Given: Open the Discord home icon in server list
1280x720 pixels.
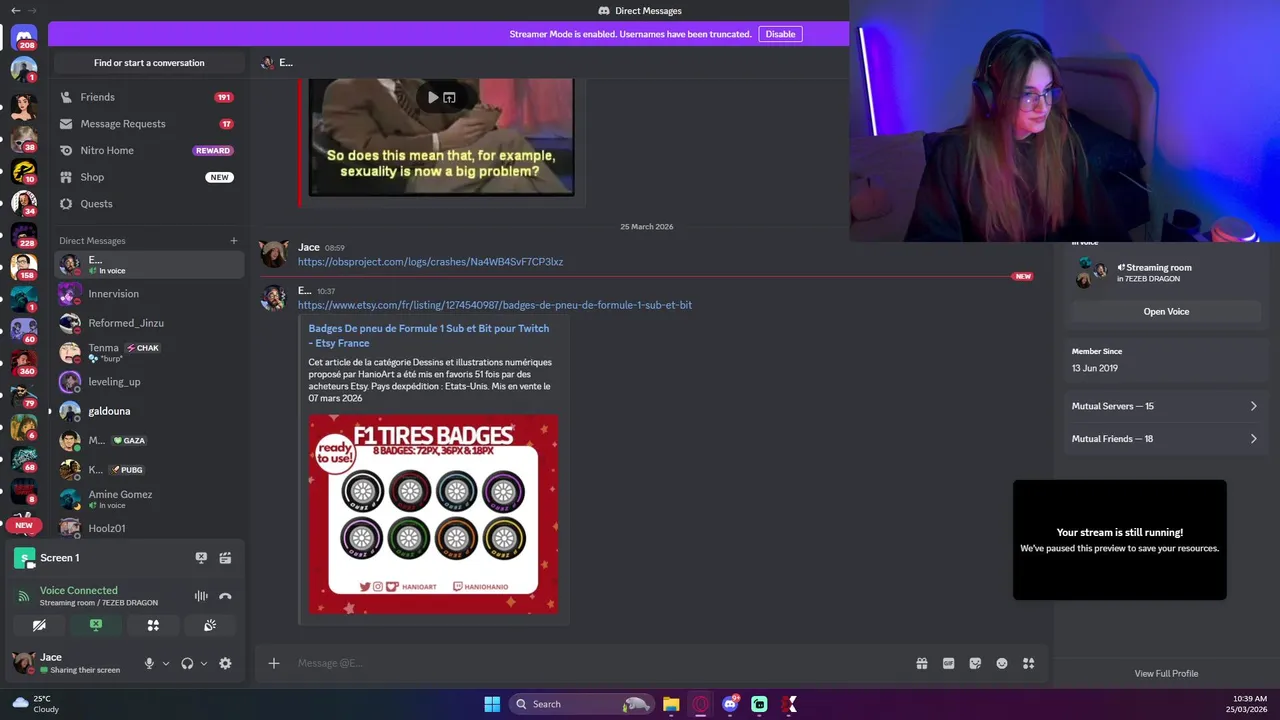Looking at the screenshot, I should 24,37.
